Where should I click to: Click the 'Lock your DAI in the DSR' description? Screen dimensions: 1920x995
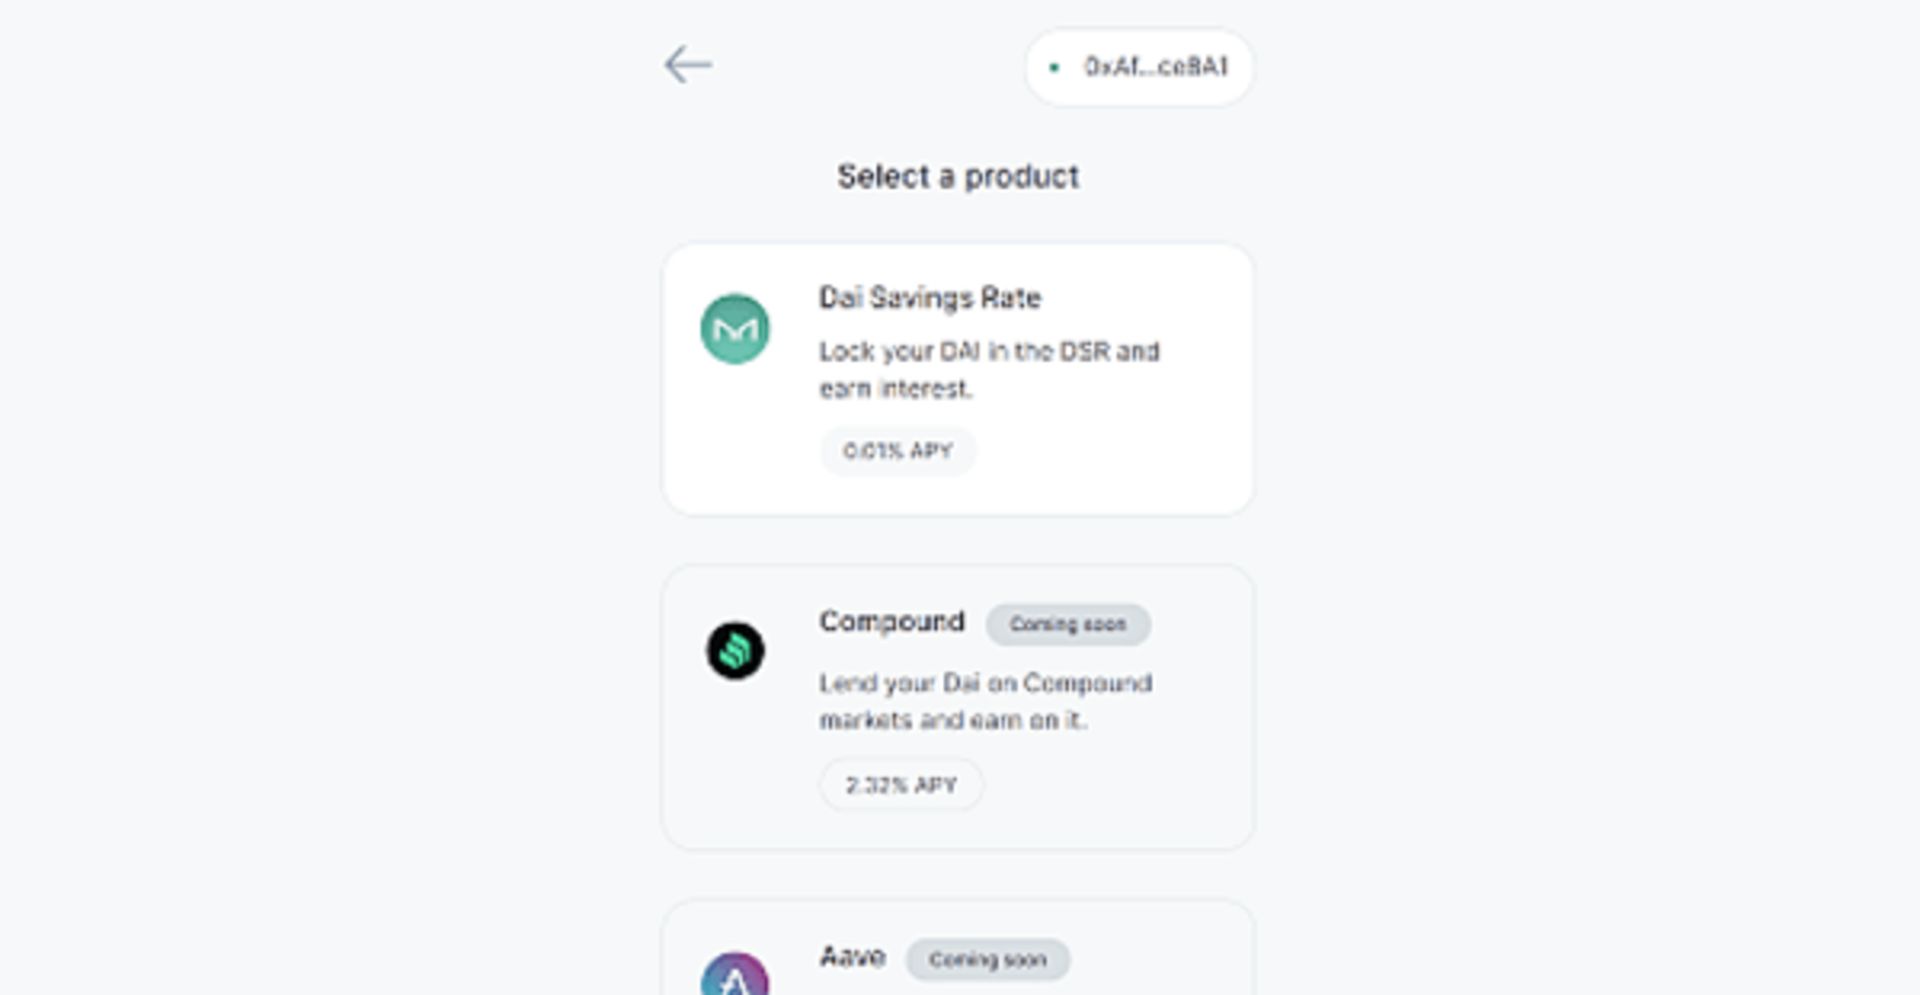pyautogui.click(x=989, y=370)
